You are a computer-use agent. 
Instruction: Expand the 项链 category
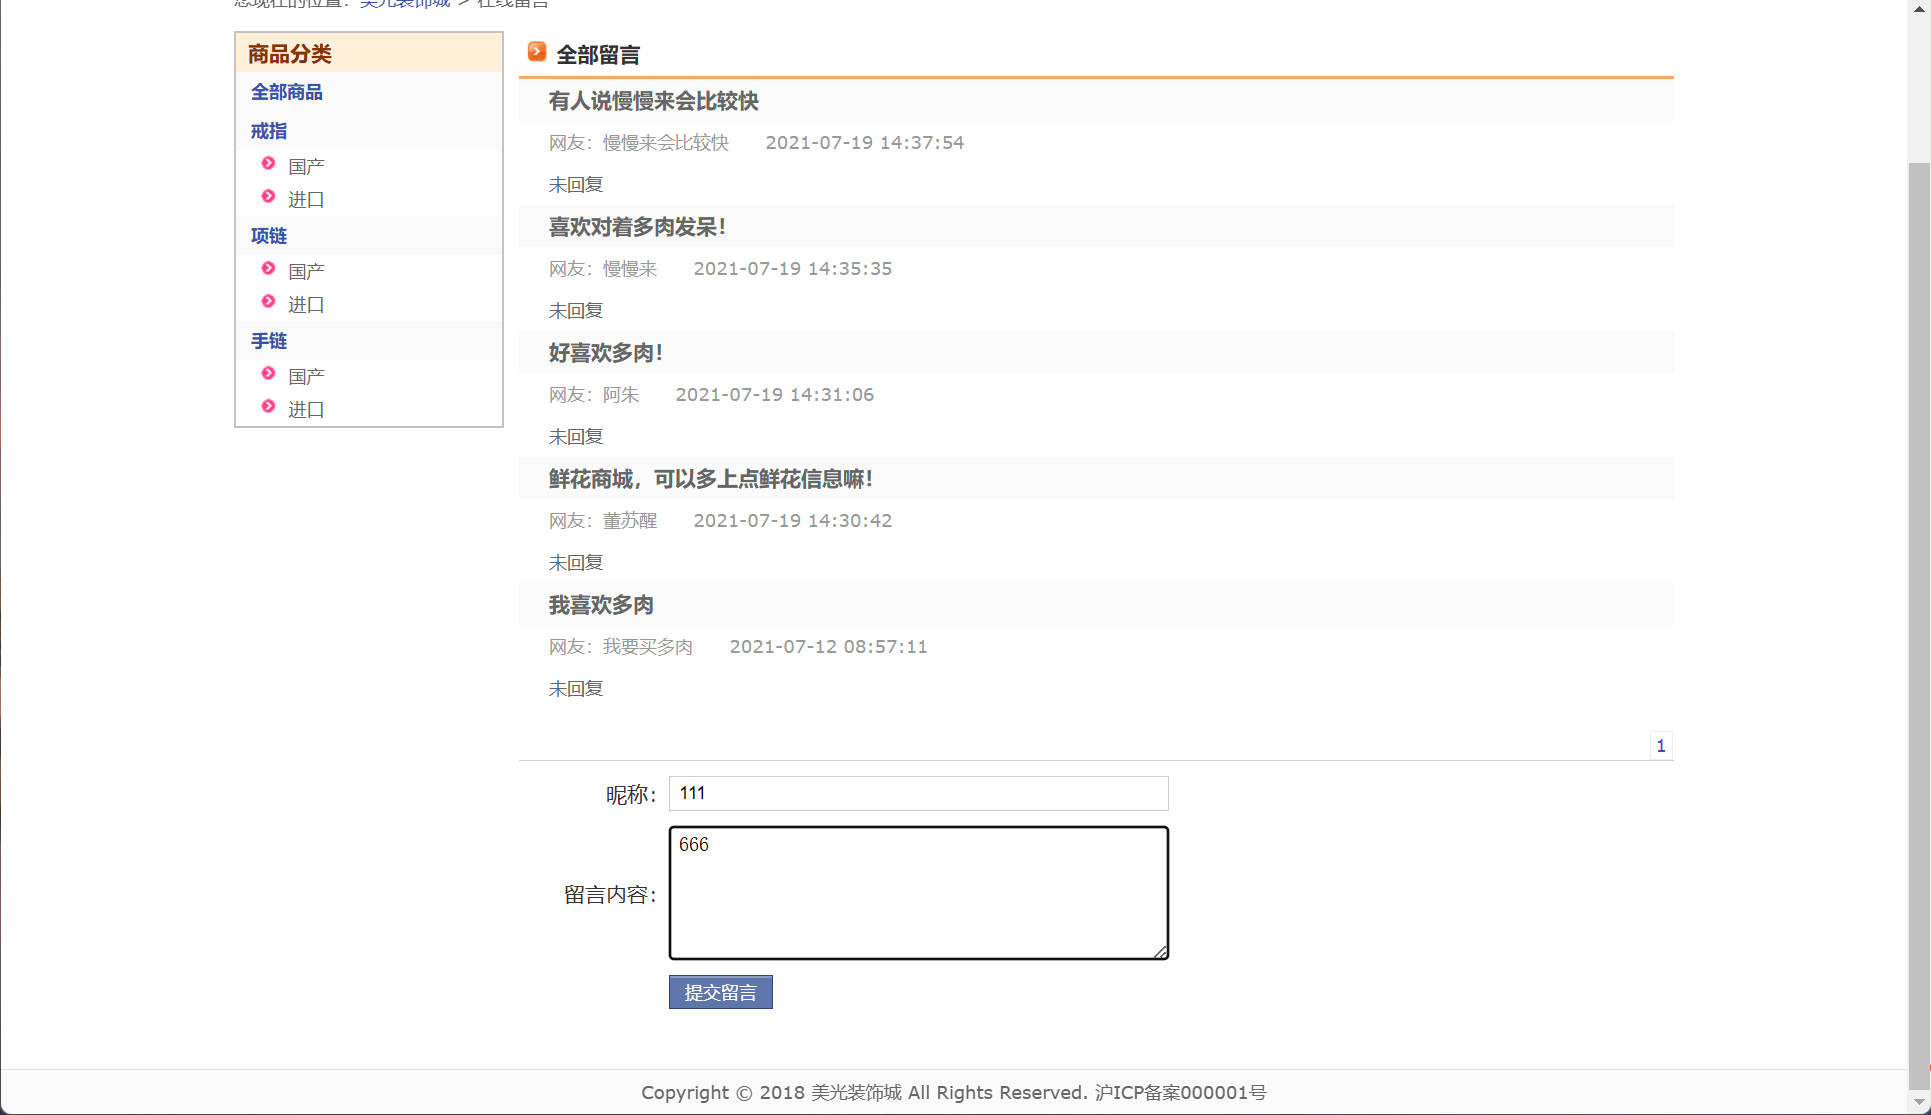coord(268,235)
